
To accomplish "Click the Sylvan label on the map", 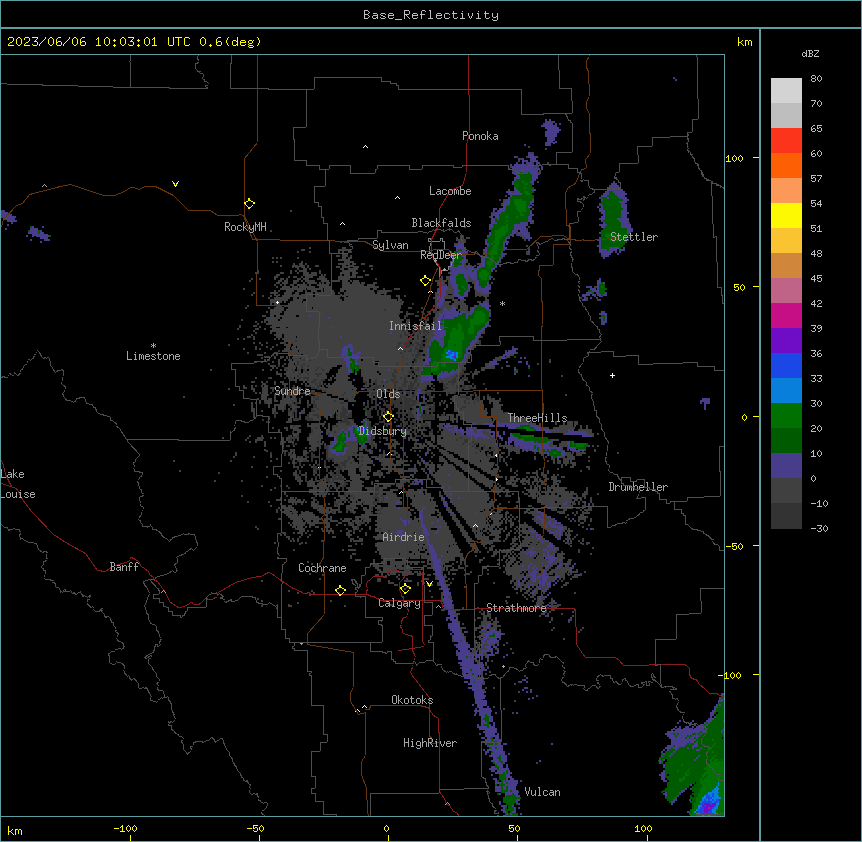I will 390,245.
